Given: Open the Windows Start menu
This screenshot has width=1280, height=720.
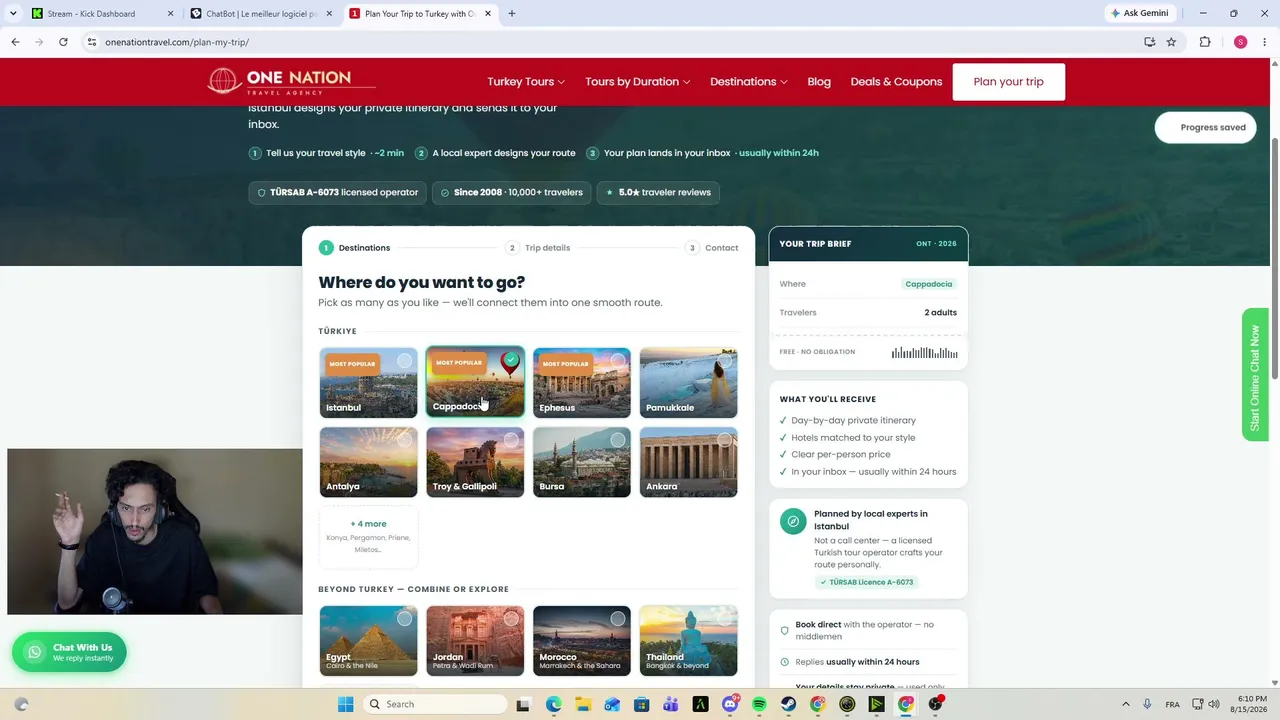Looking at the screenshot, I should coord(346,704).
